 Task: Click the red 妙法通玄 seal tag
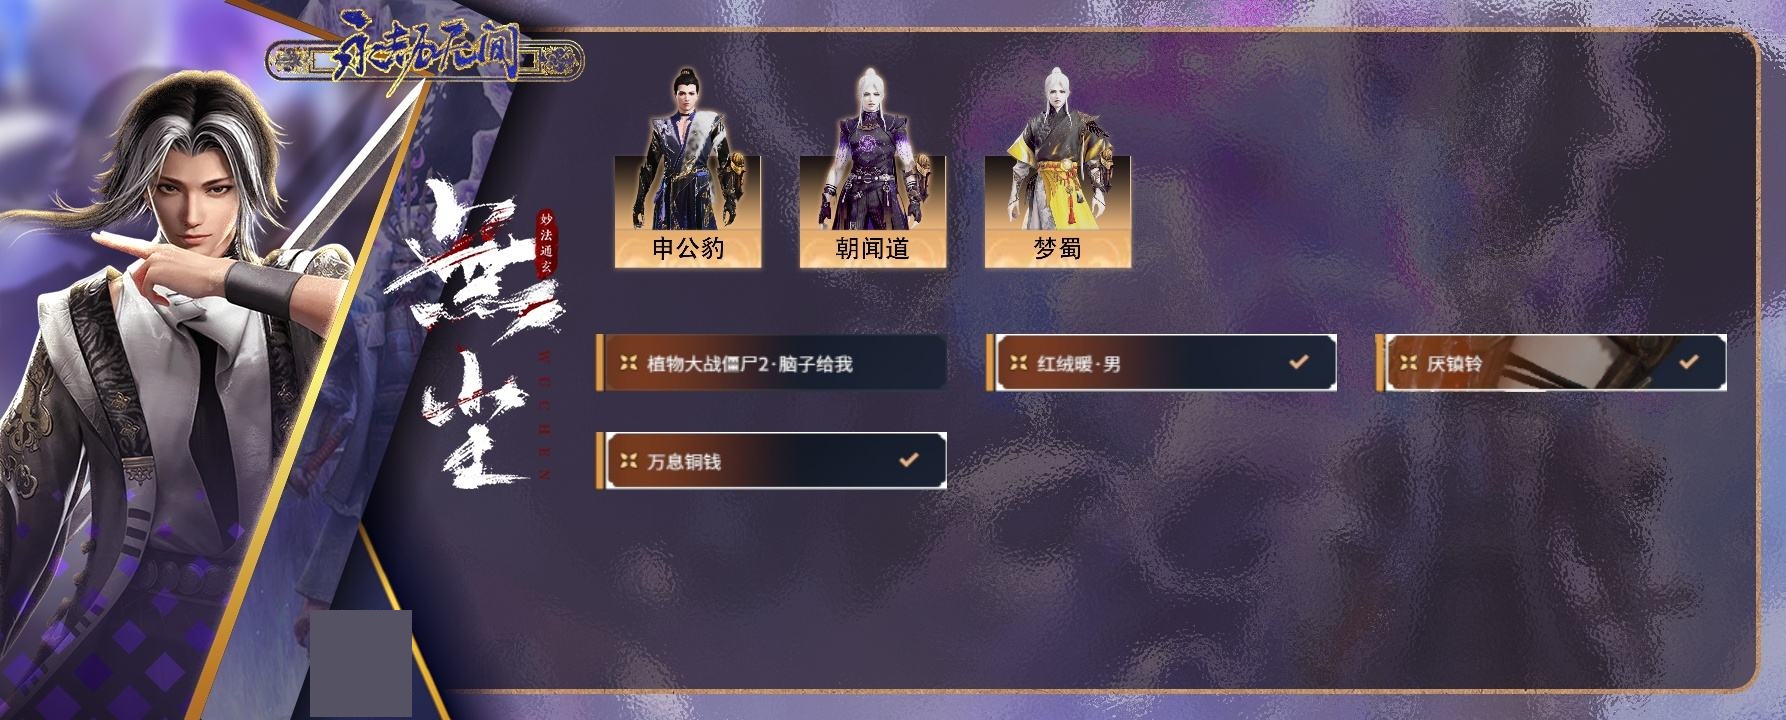pos(545,243)
